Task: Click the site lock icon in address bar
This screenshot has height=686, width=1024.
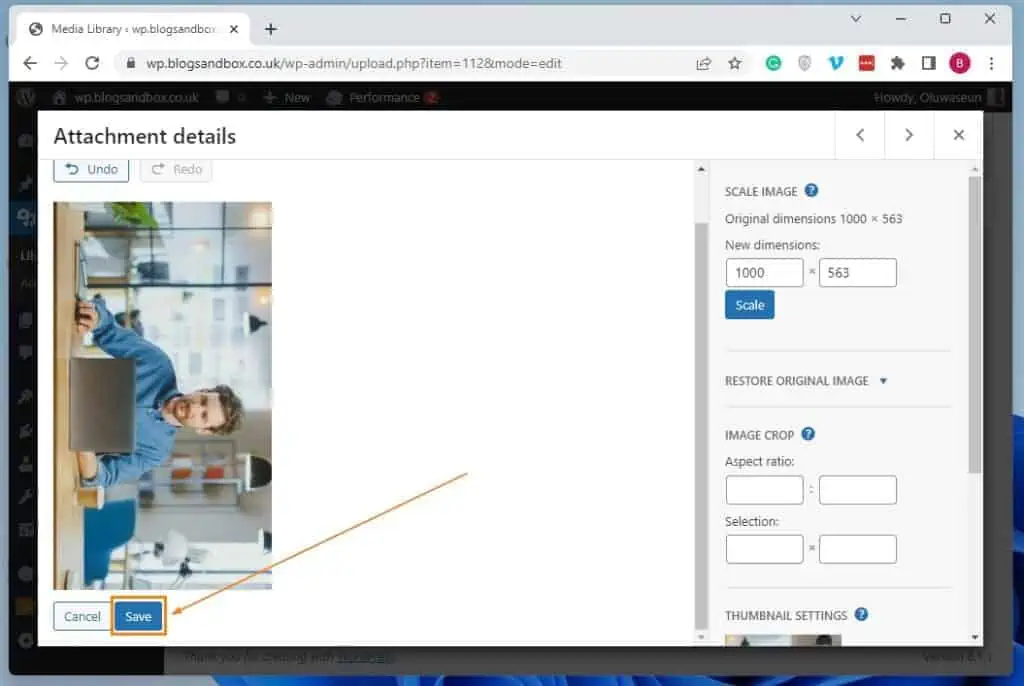Action: coord(131,63)
